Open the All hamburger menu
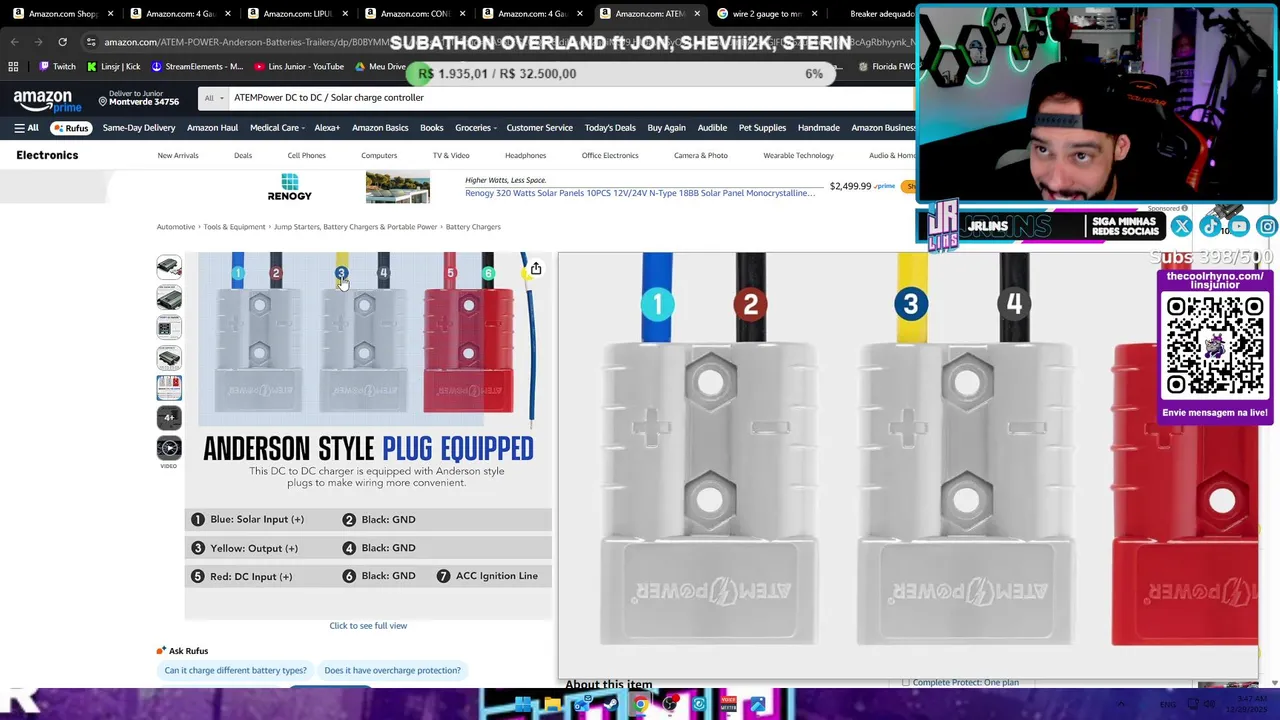Screen dimensions: 1280x720 pyautogui.click(x=26, y=128)
